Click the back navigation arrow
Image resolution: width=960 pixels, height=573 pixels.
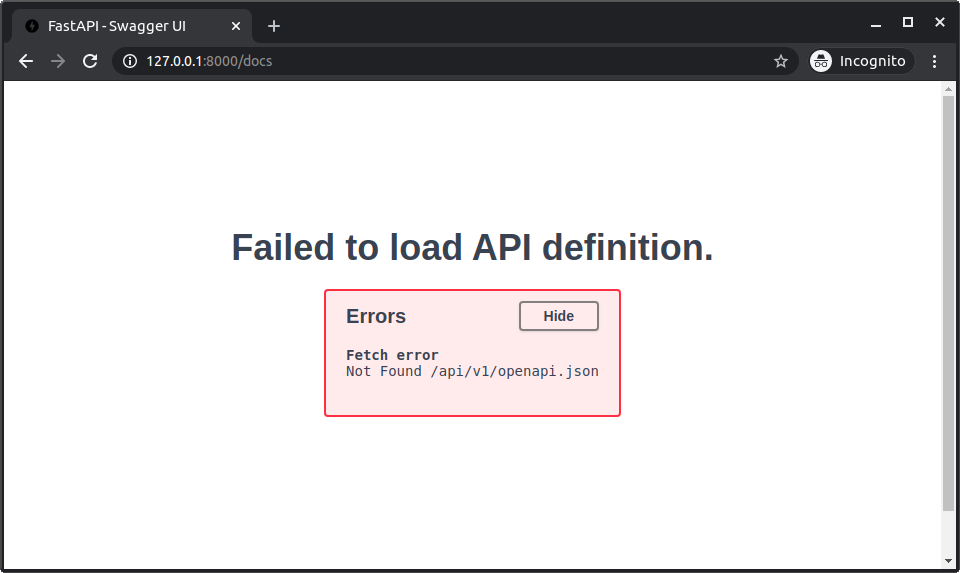(x=26, y=61)
